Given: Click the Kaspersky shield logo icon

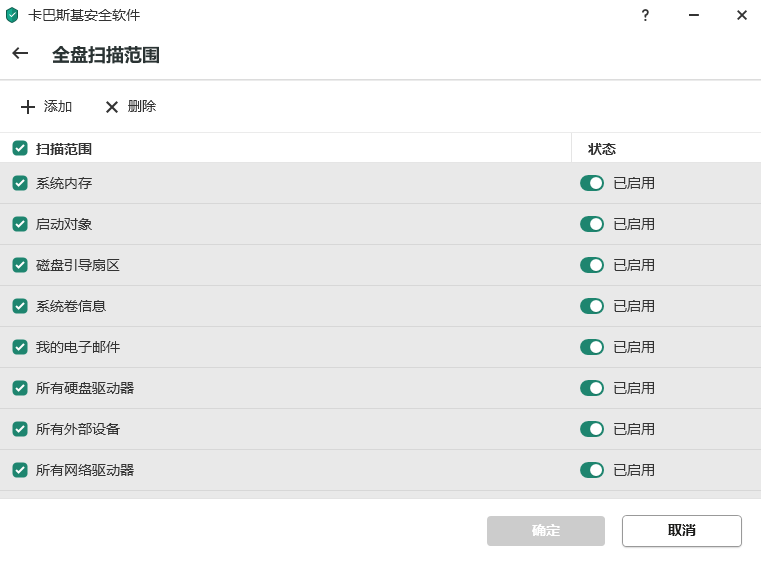Looking at the screenshot, I should pos(12,15).
